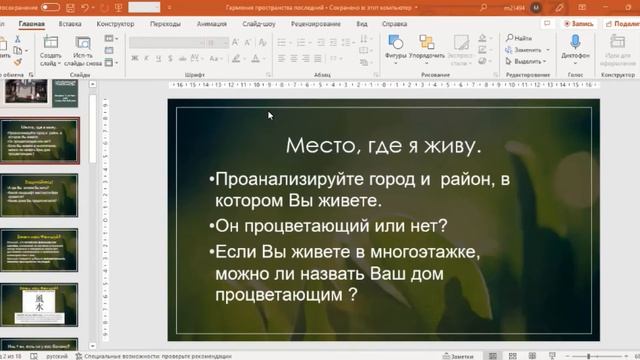Viewport: 640px width, 360px height.
Task: Click Найти find button
Action: pos(519,38)
